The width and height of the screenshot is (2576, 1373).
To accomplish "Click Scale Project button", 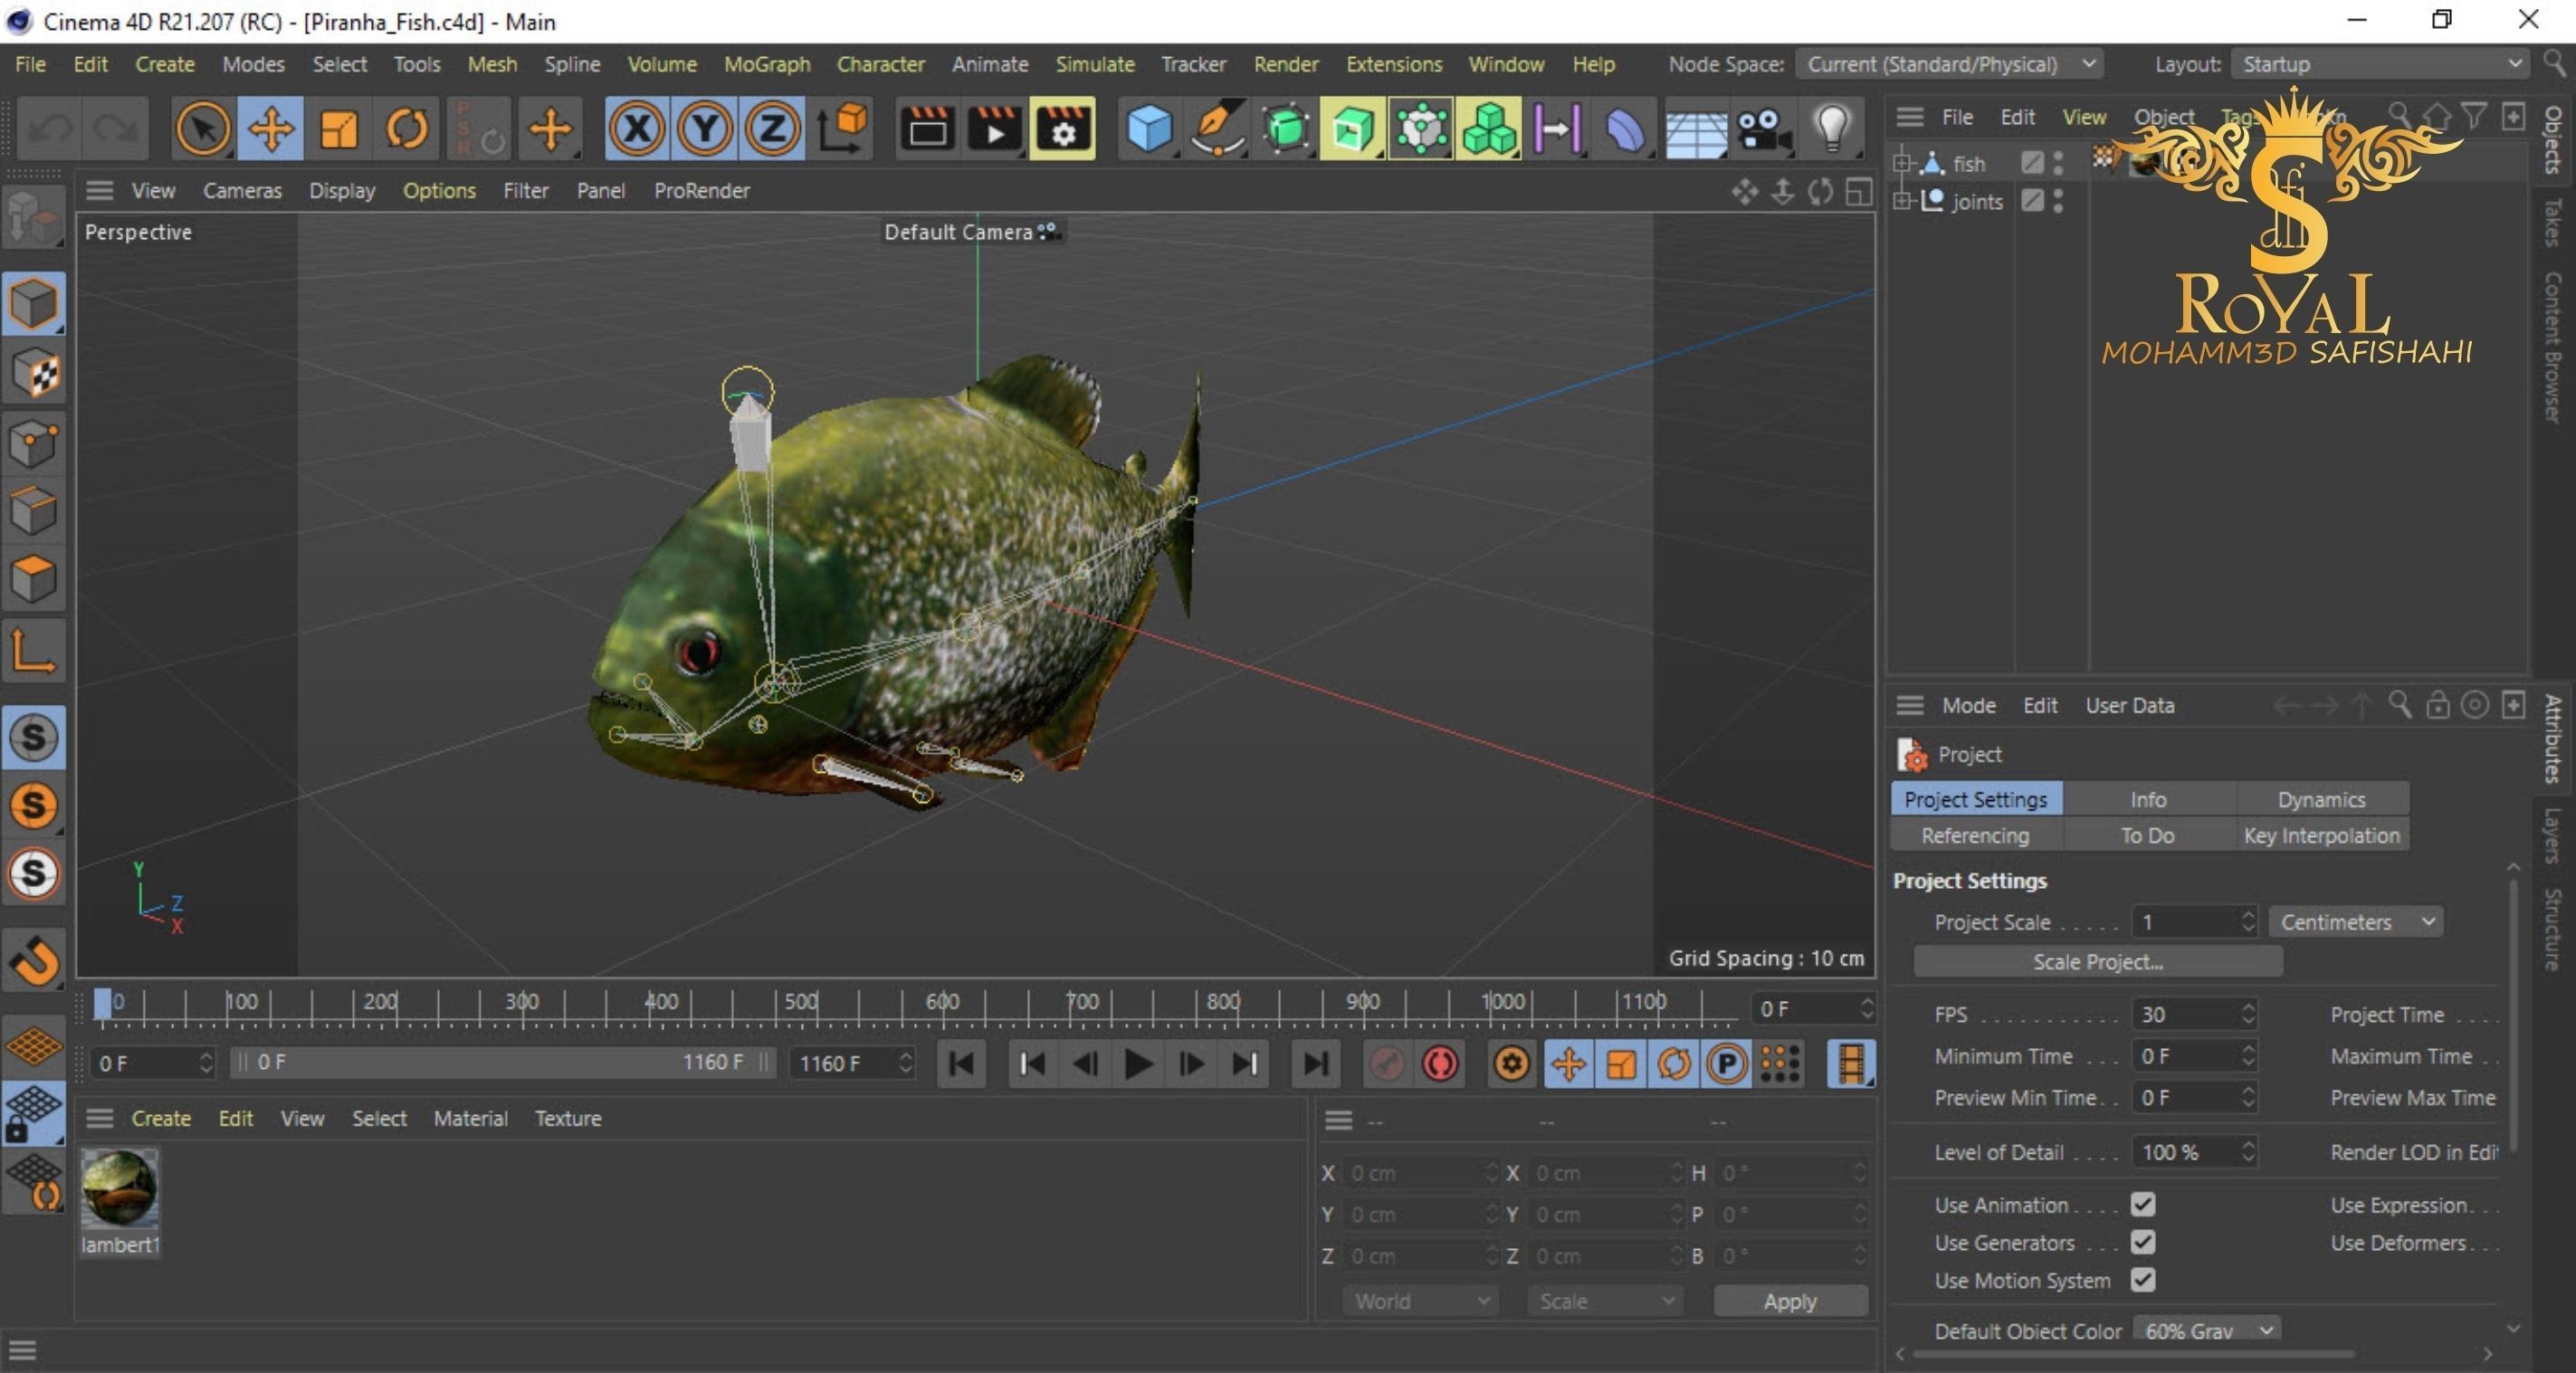I will click(x=2097, y=961).
